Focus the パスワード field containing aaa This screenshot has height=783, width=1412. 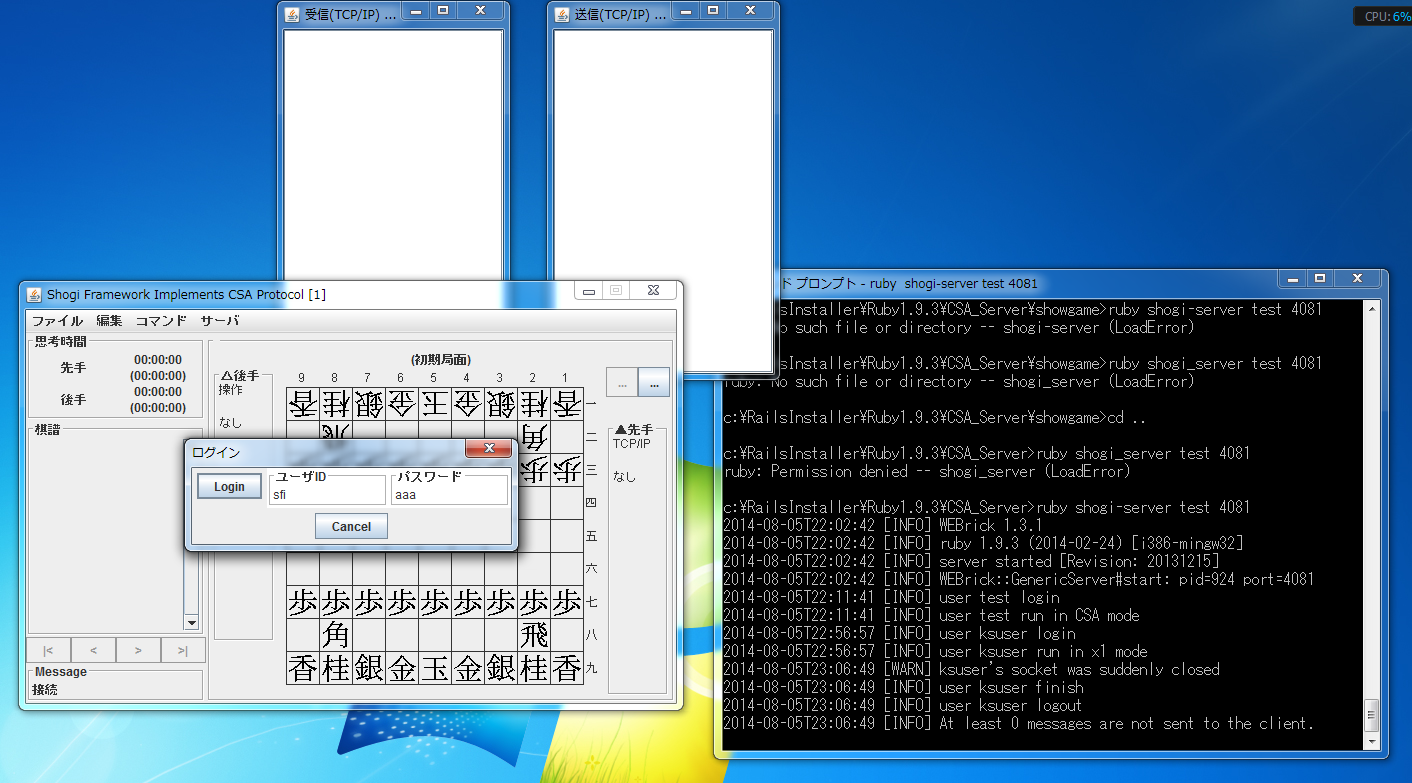click(x=449, y=493)
